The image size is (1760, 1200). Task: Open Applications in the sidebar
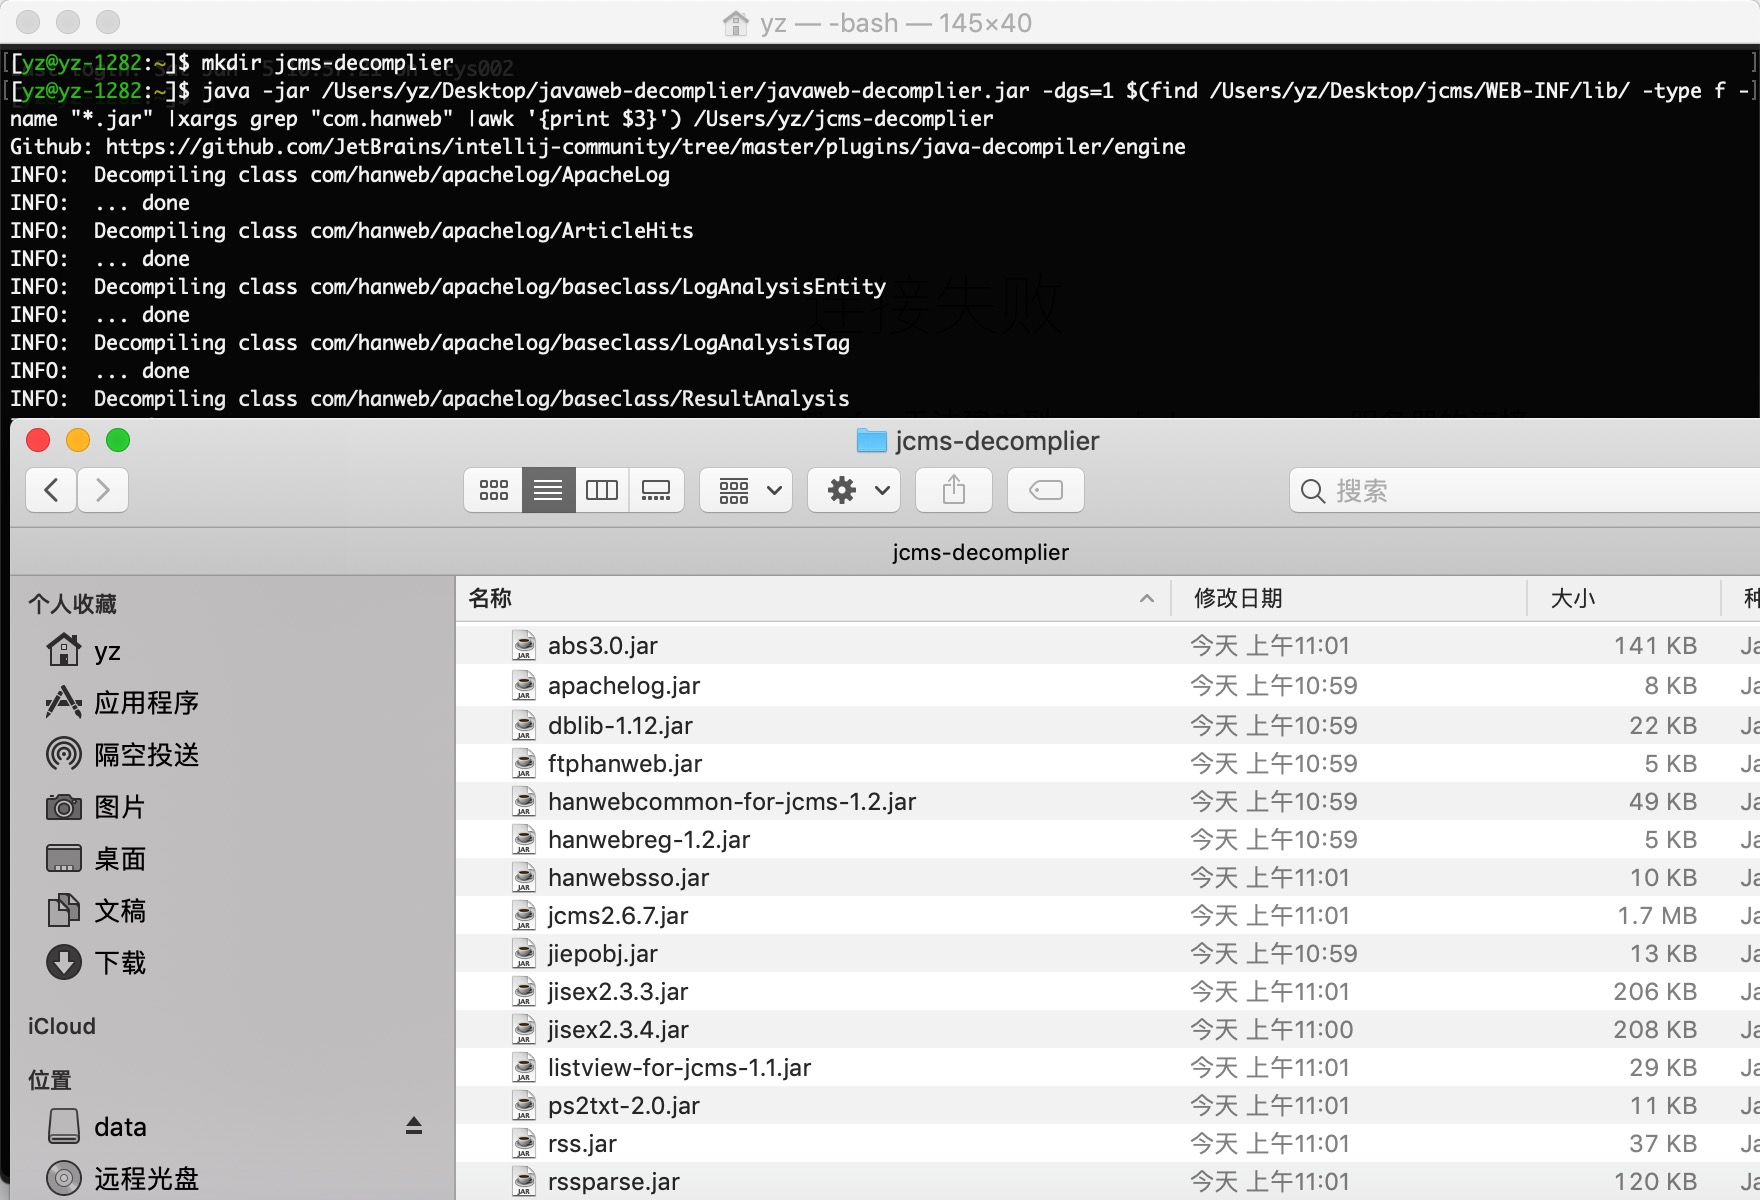click(x=145, y=703)
